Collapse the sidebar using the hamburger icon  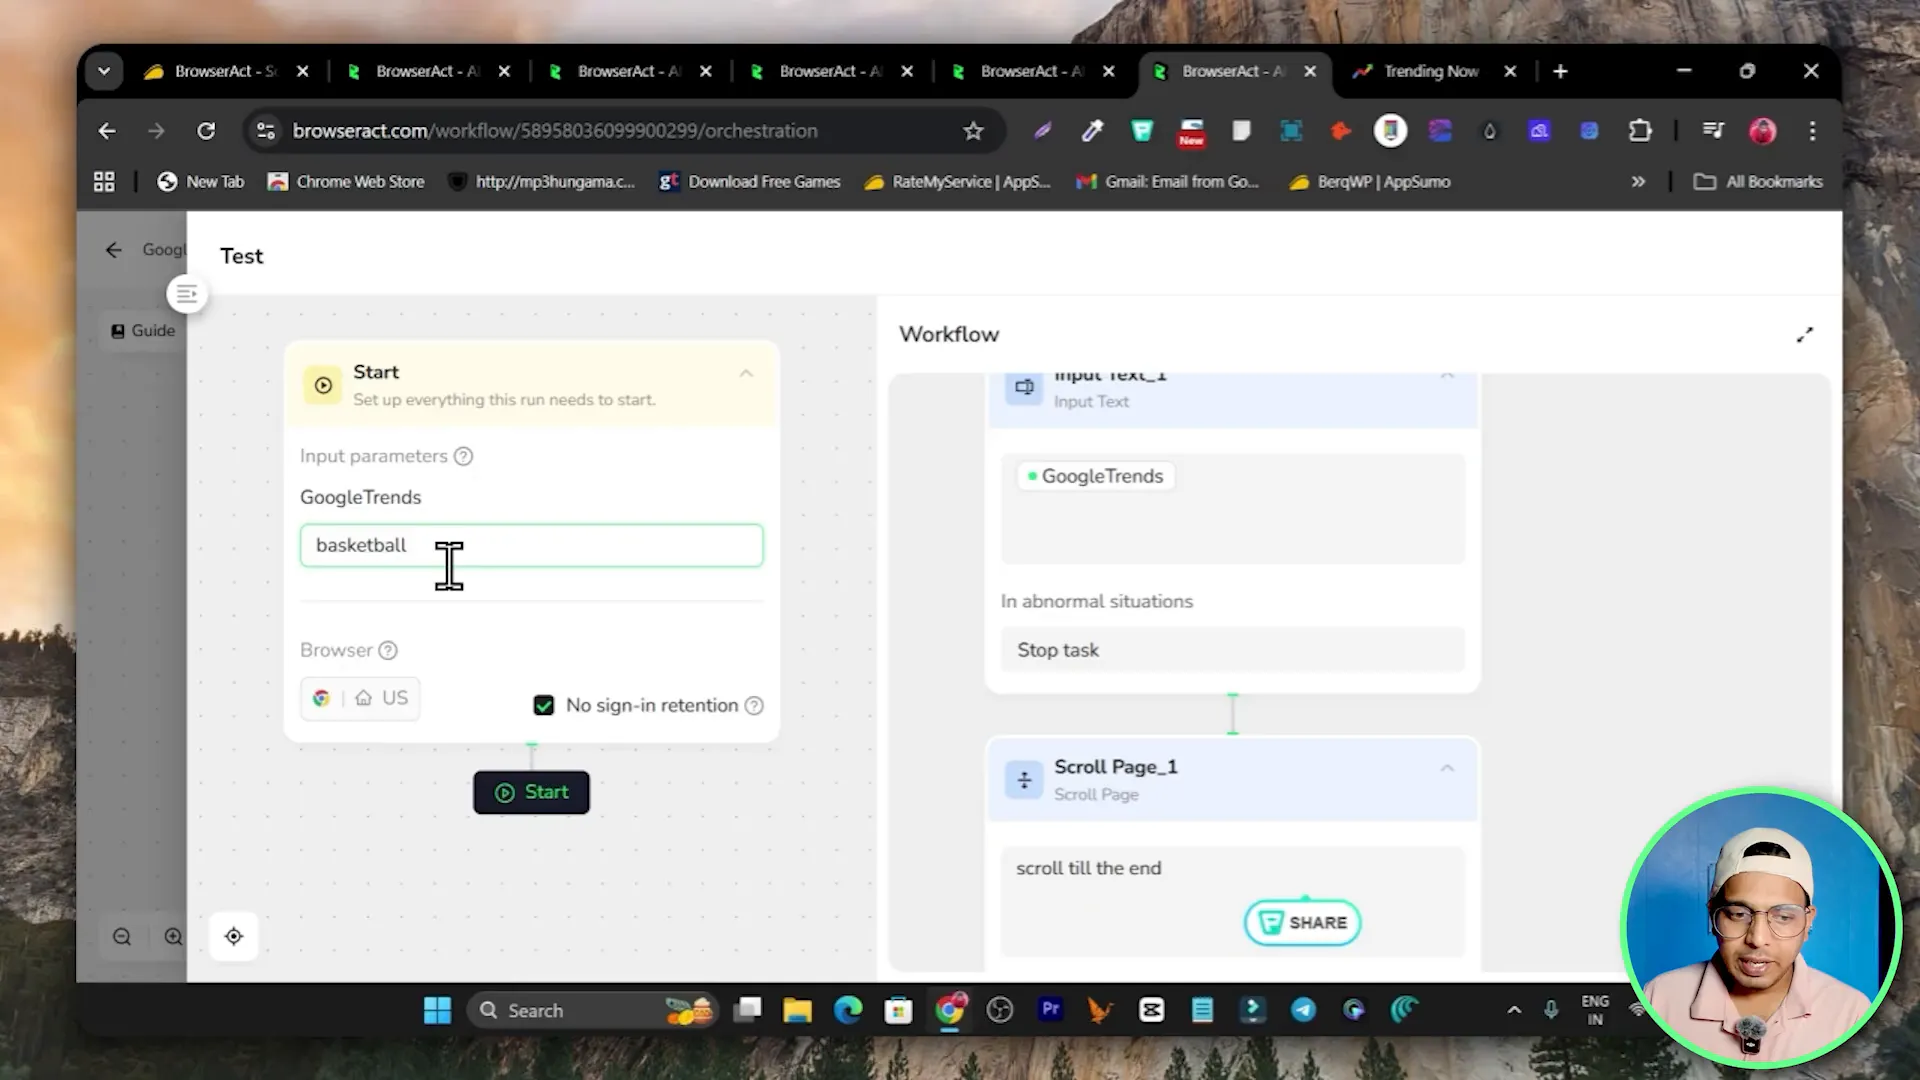click(x=186, y=293)
